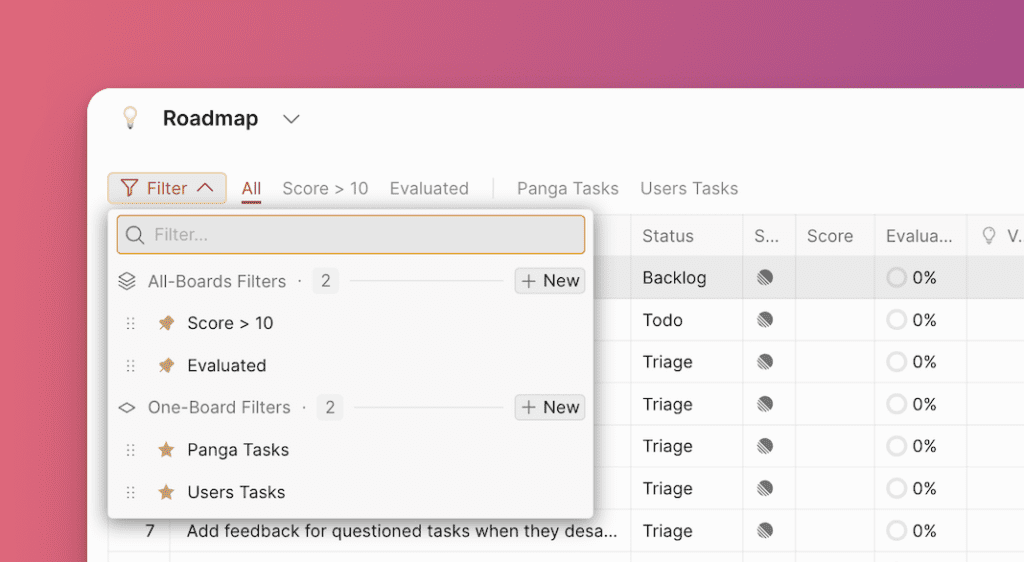
Task: Click the pin icon next to Evaluated
Action: click(166, 366)
